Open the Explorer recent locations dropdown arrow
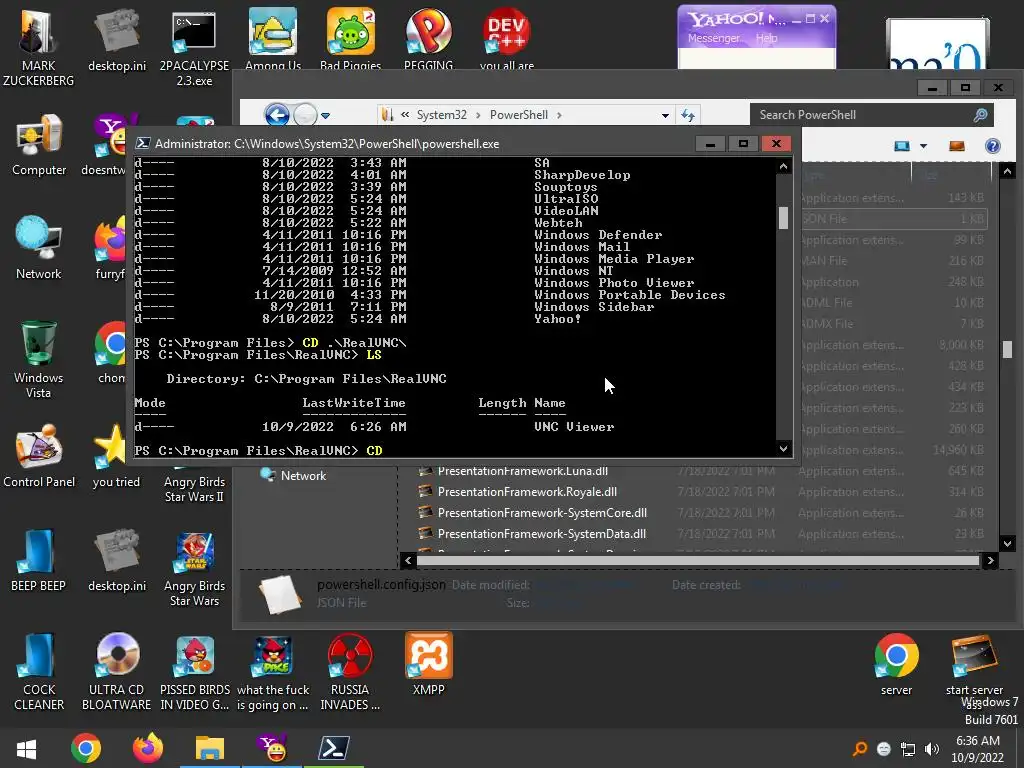Viewport: 1024px width, 768px height. tap(325, 116)
